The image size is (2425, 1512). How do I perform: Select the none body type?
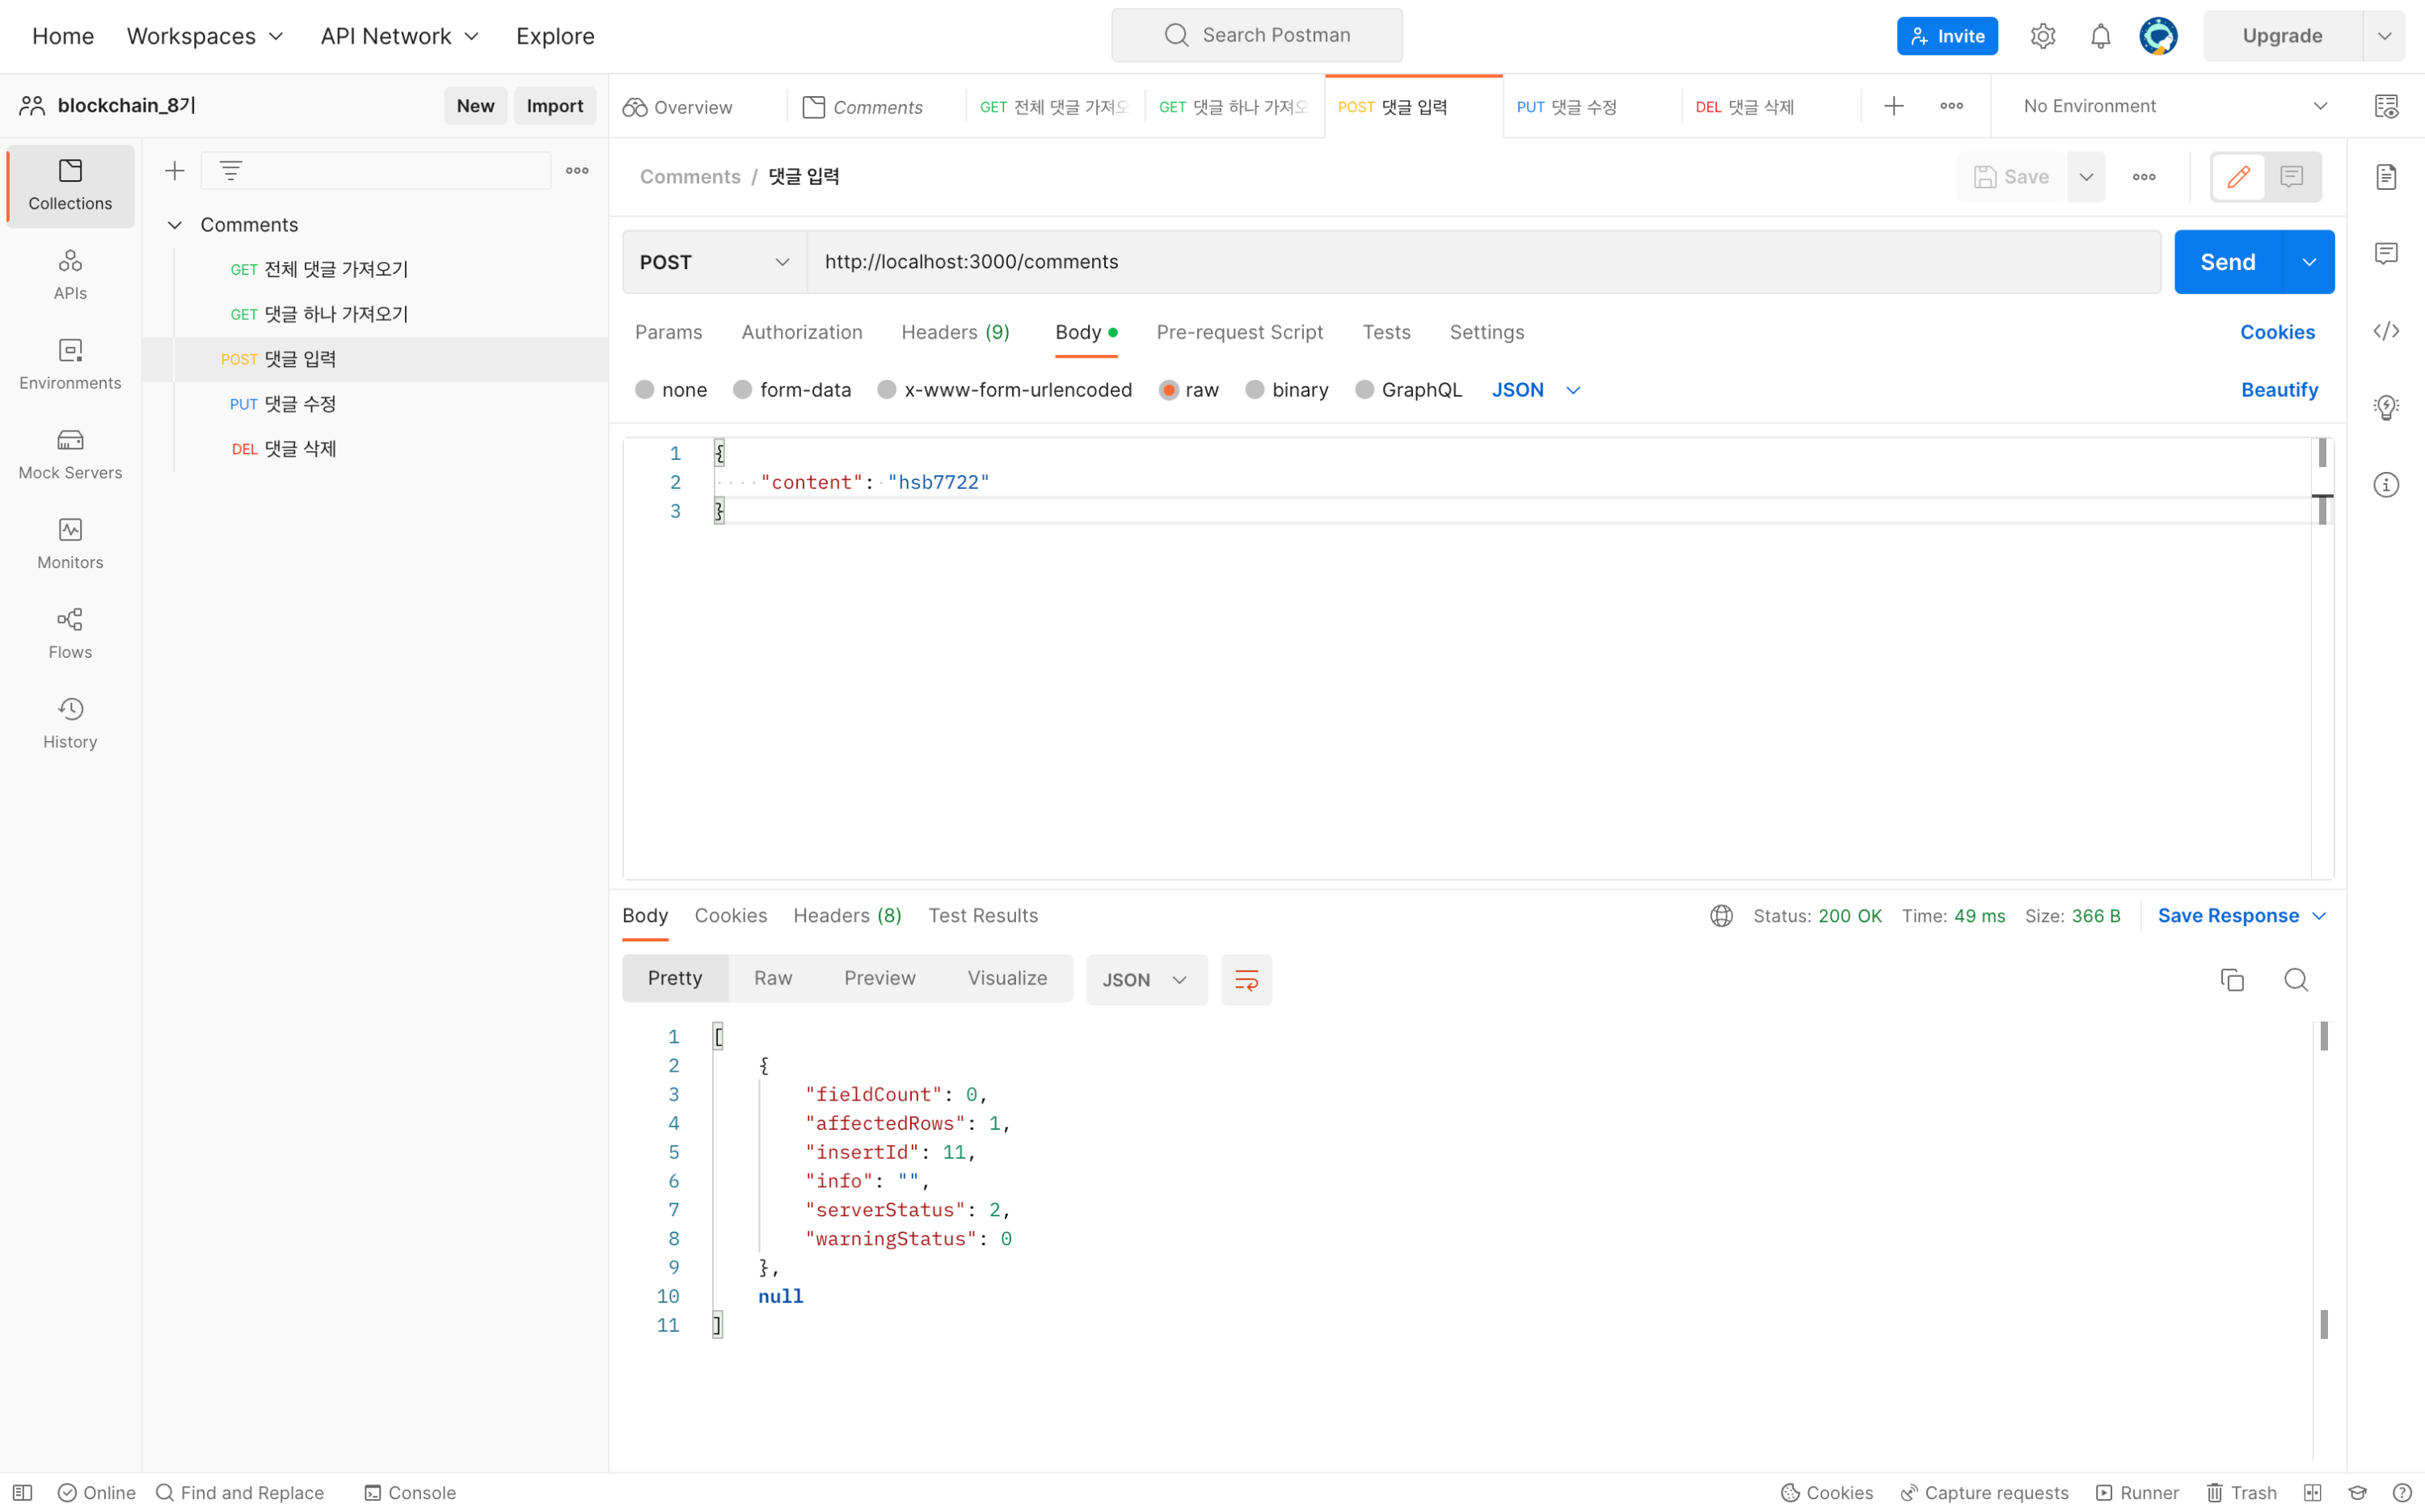645,390
